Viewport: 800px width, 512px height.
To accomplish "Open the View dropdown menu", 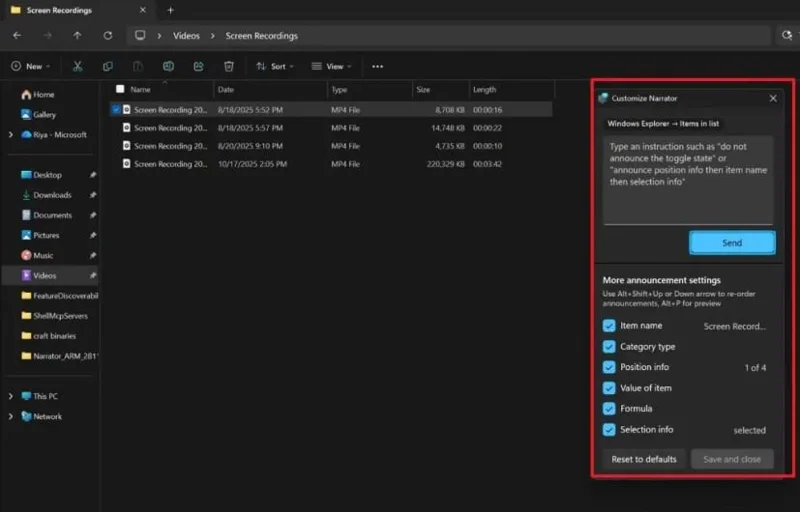I will tap(332, 66).
